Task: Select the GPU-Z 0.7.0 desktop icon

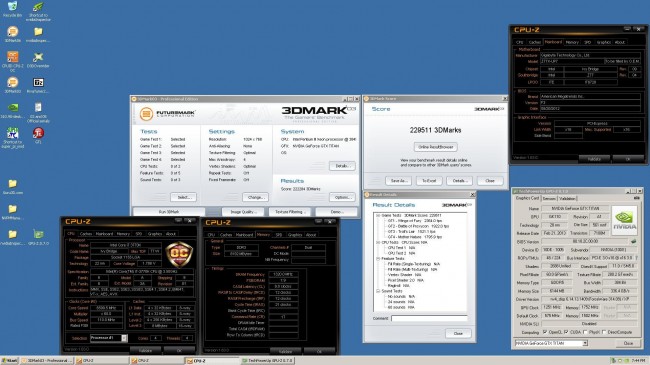Action: point(38,234)
